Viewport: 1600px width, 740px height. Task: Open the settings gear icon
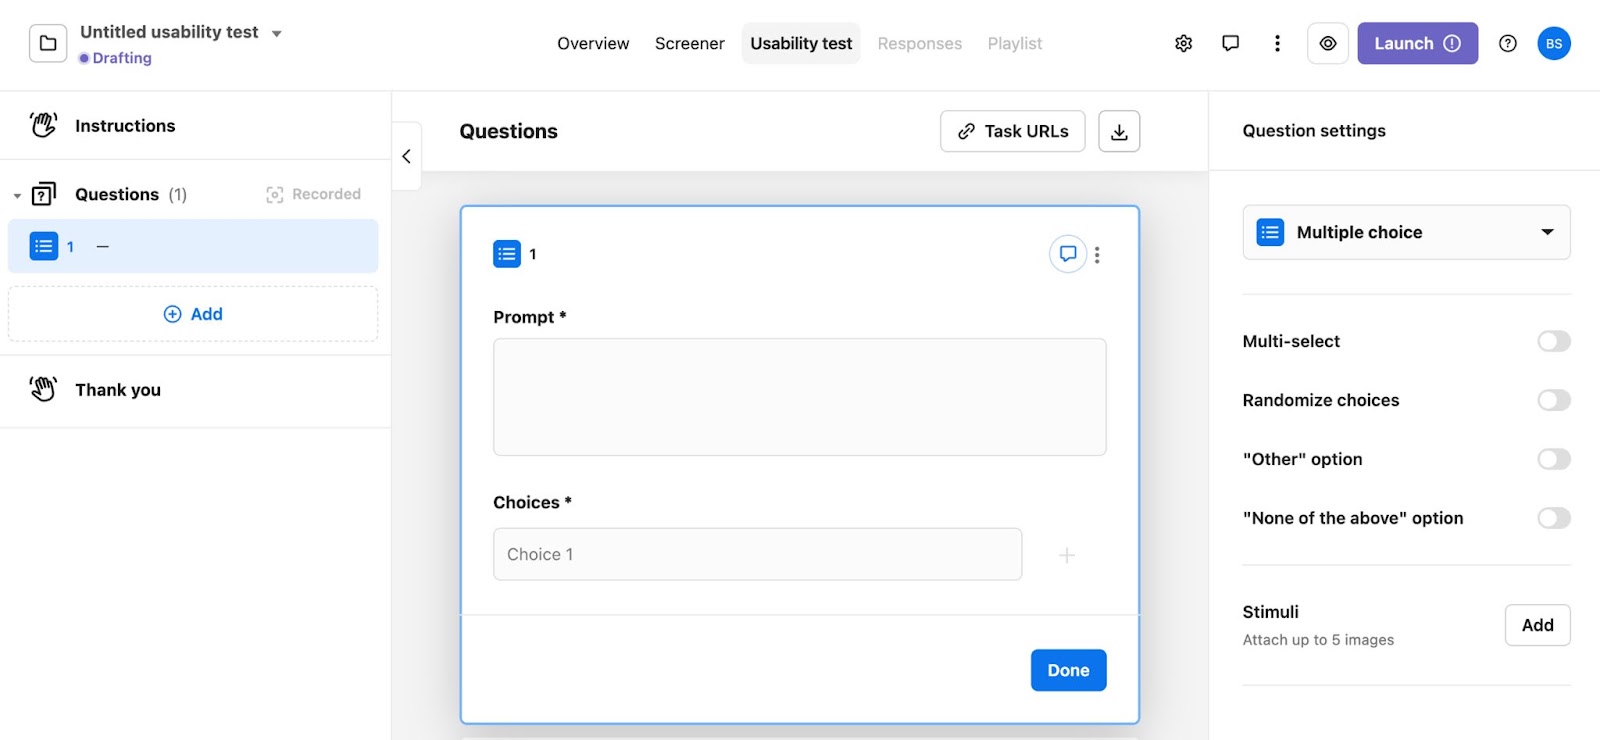[x=1184, y=43]
